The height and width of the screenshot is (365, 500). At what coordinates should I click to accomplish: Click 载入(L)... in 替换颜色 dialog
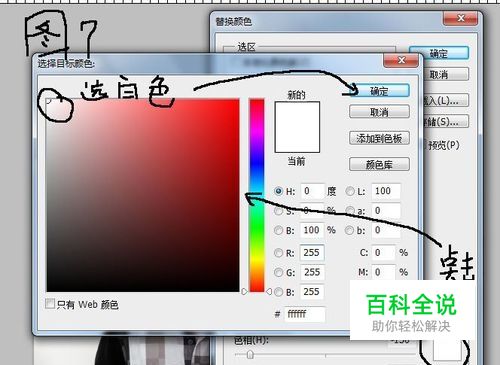445,100
